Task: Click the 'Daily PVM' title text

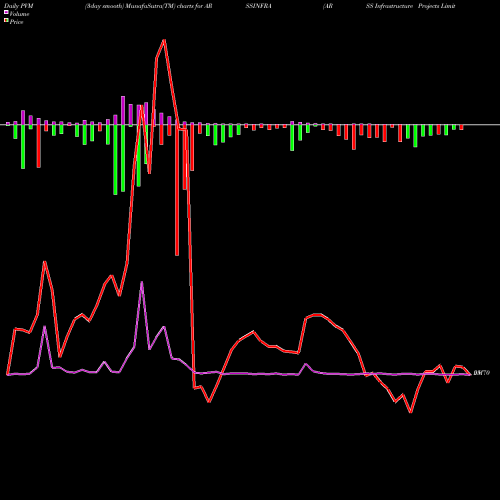Action: [x=19, y=6]
